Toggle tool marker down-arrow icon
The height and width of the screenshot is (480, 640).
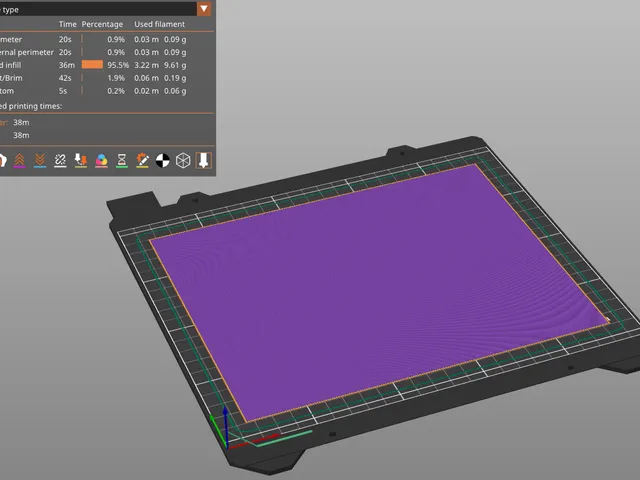(x=203, y=160)
